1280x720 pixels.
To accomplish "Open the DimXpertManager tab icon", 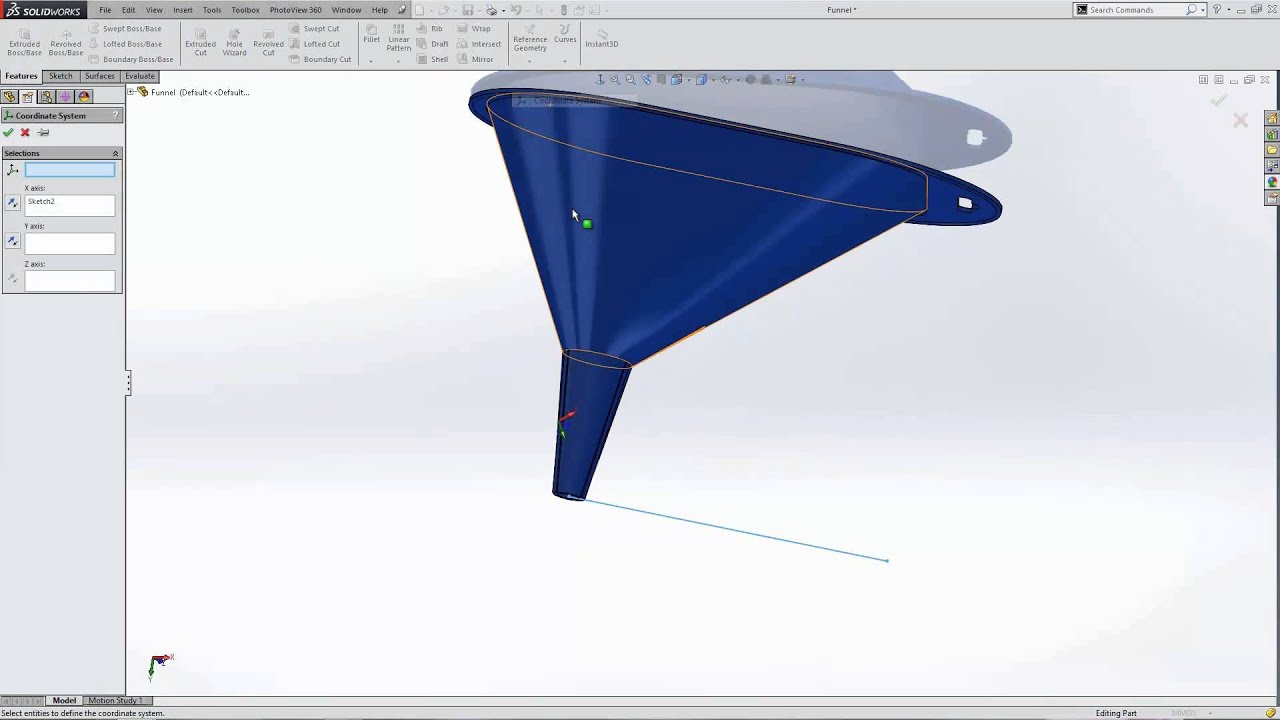I will pyautogui.click(x=65, y=97).
